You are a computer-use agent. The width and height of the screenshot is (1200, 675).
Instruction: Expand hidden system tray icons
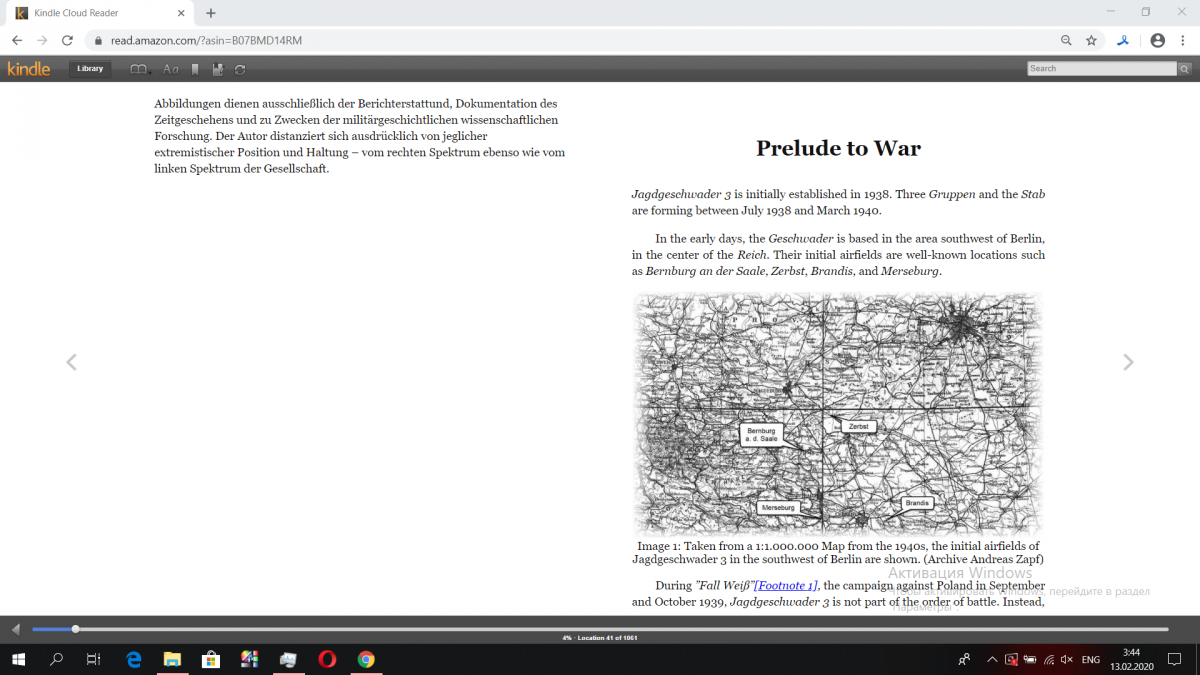(x=991, y=660)
